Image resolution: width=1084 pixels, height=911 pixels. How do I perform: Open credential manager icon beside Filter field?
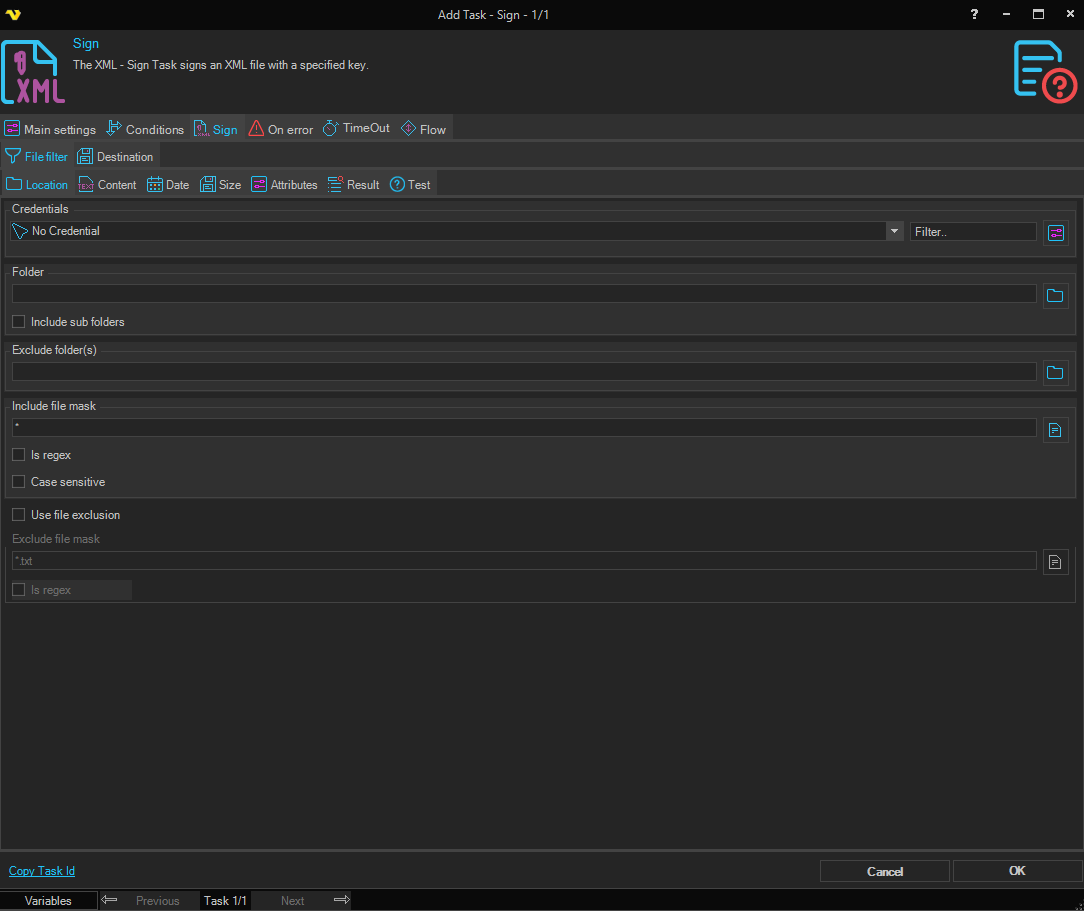coord(1055,232)
